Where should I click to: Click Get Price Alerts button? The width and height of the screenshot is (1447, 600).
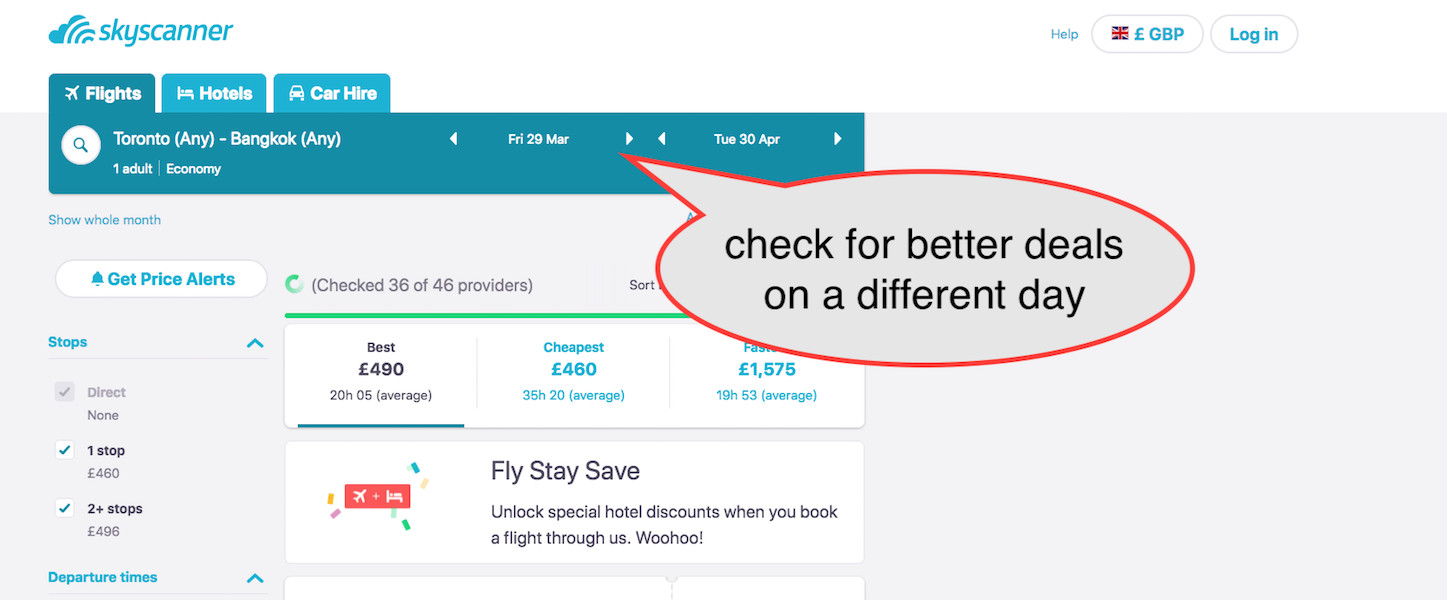pyautogui.click(x=162, y=279)
